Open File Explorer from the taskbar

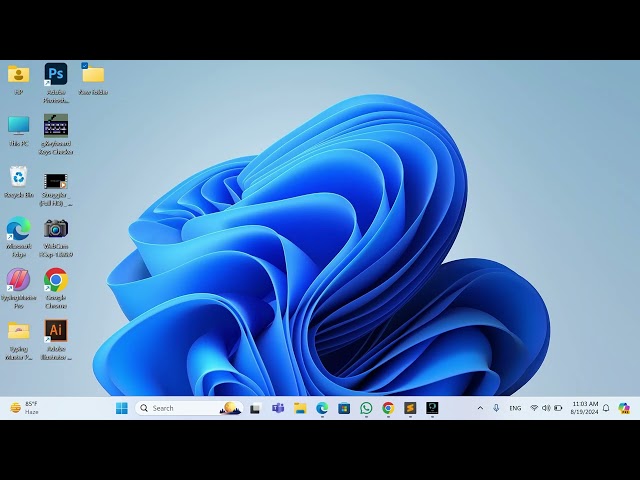(300, 408)
